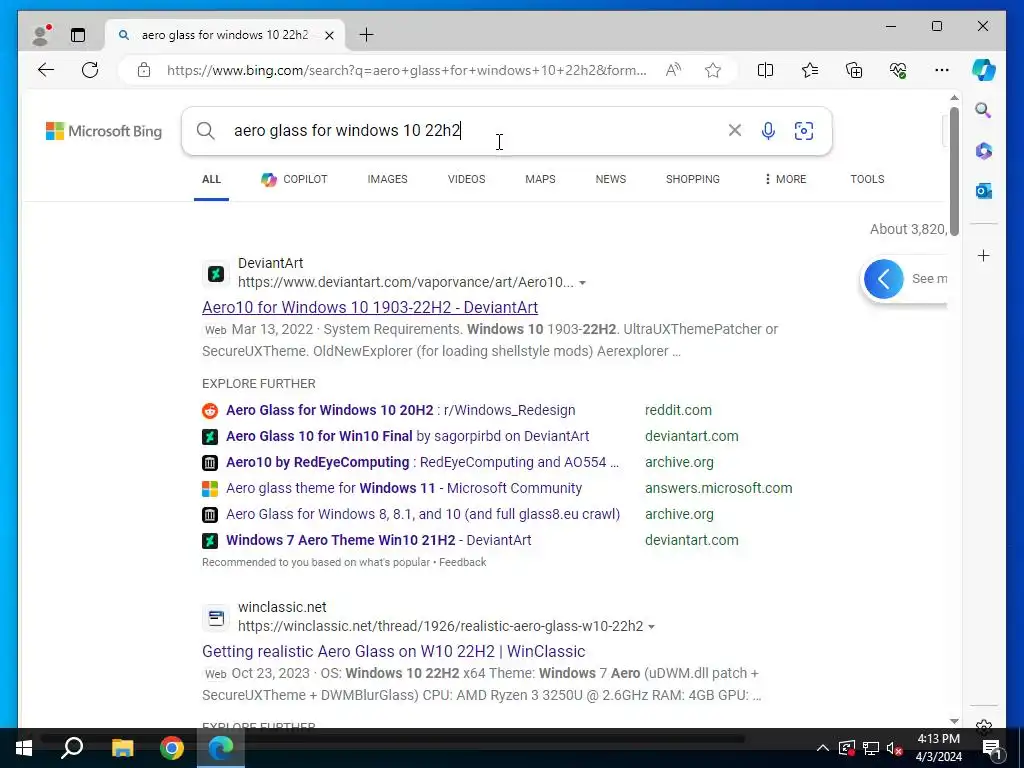Switch to SHOPPING tab
This screenshot has width=1024, height=768.
tap(693, 179)
